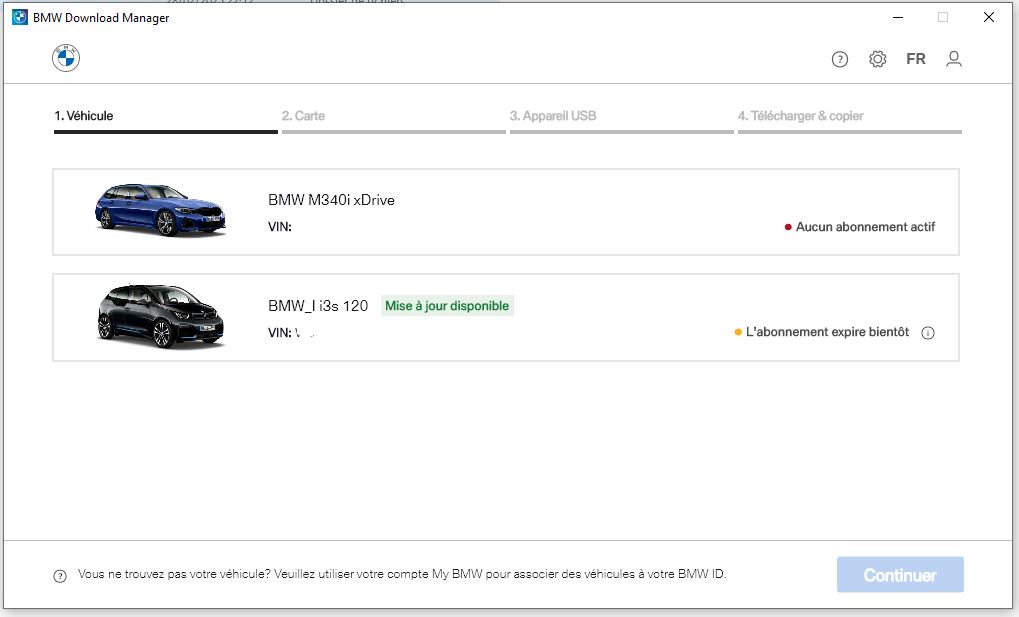Click the black BMW i3s car thumbnail

coord(160,316)
